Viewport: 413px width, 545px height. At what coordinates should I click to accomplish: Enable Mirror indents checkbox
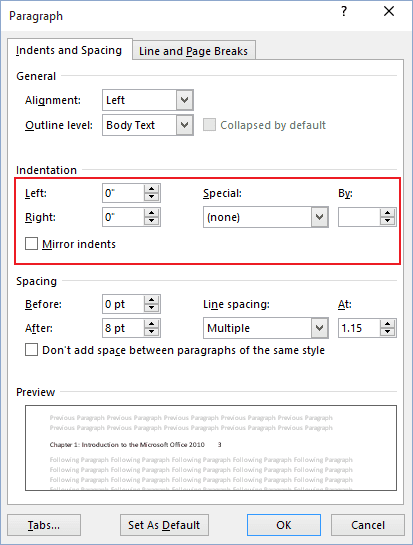(31, 244)
